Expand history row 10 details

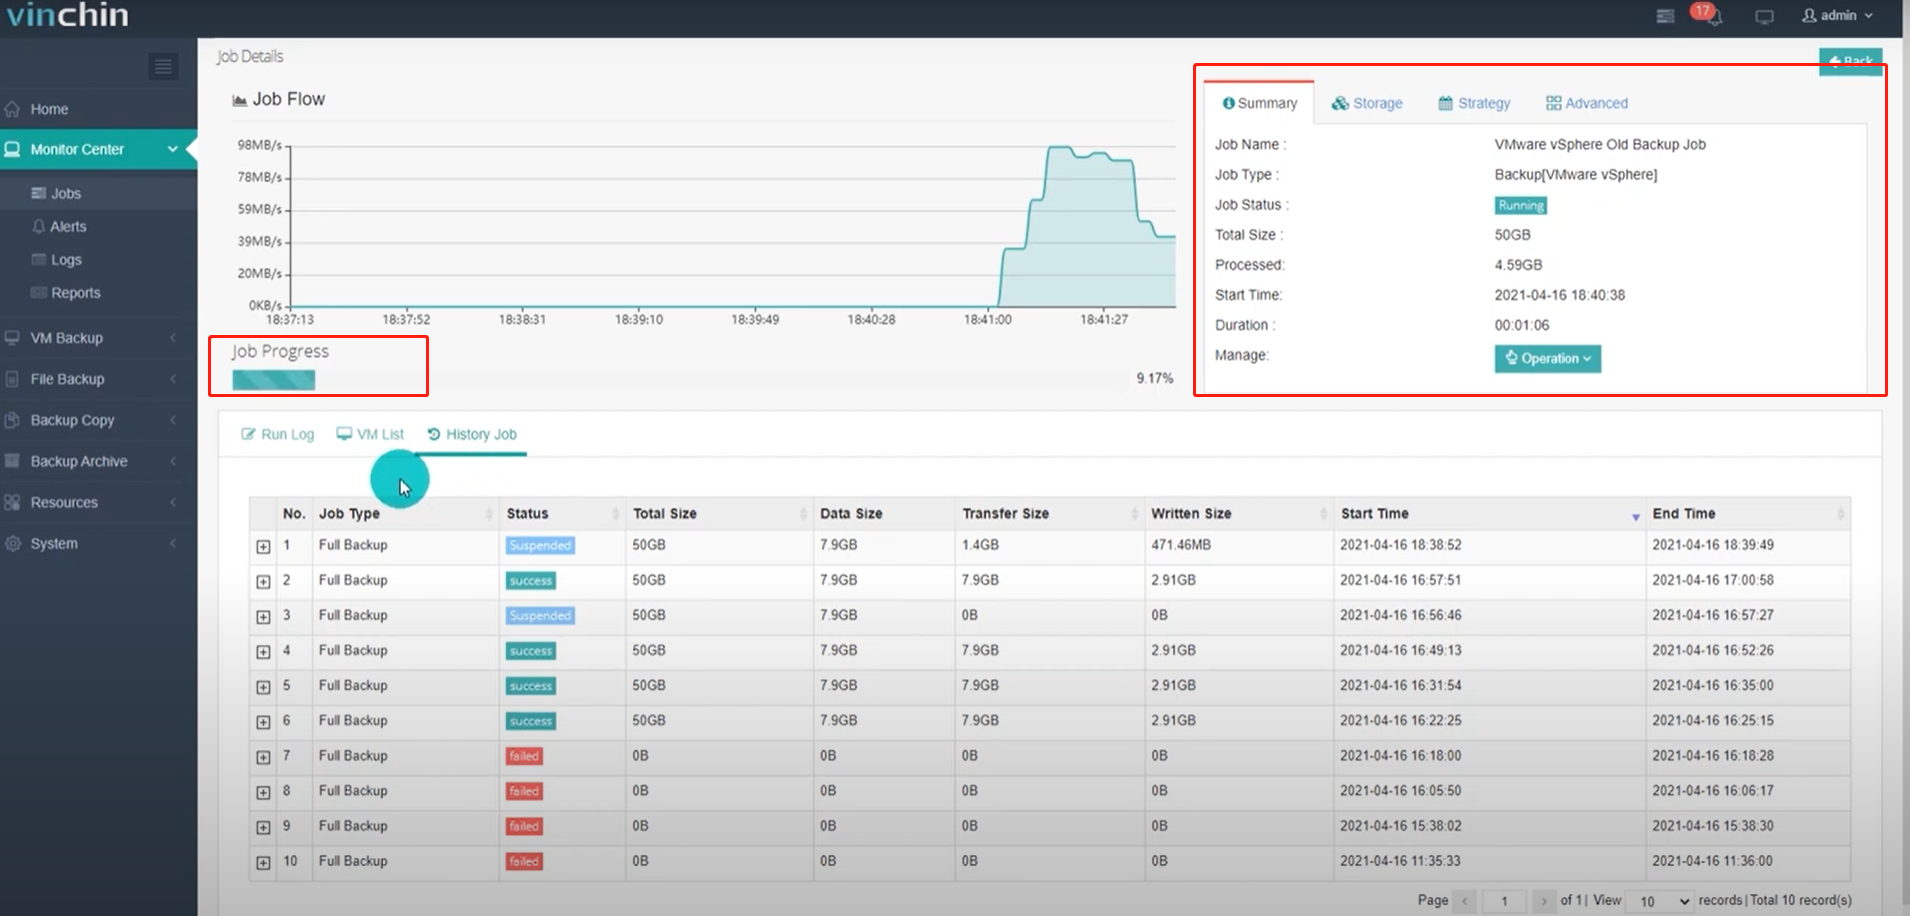click(263, 863)
